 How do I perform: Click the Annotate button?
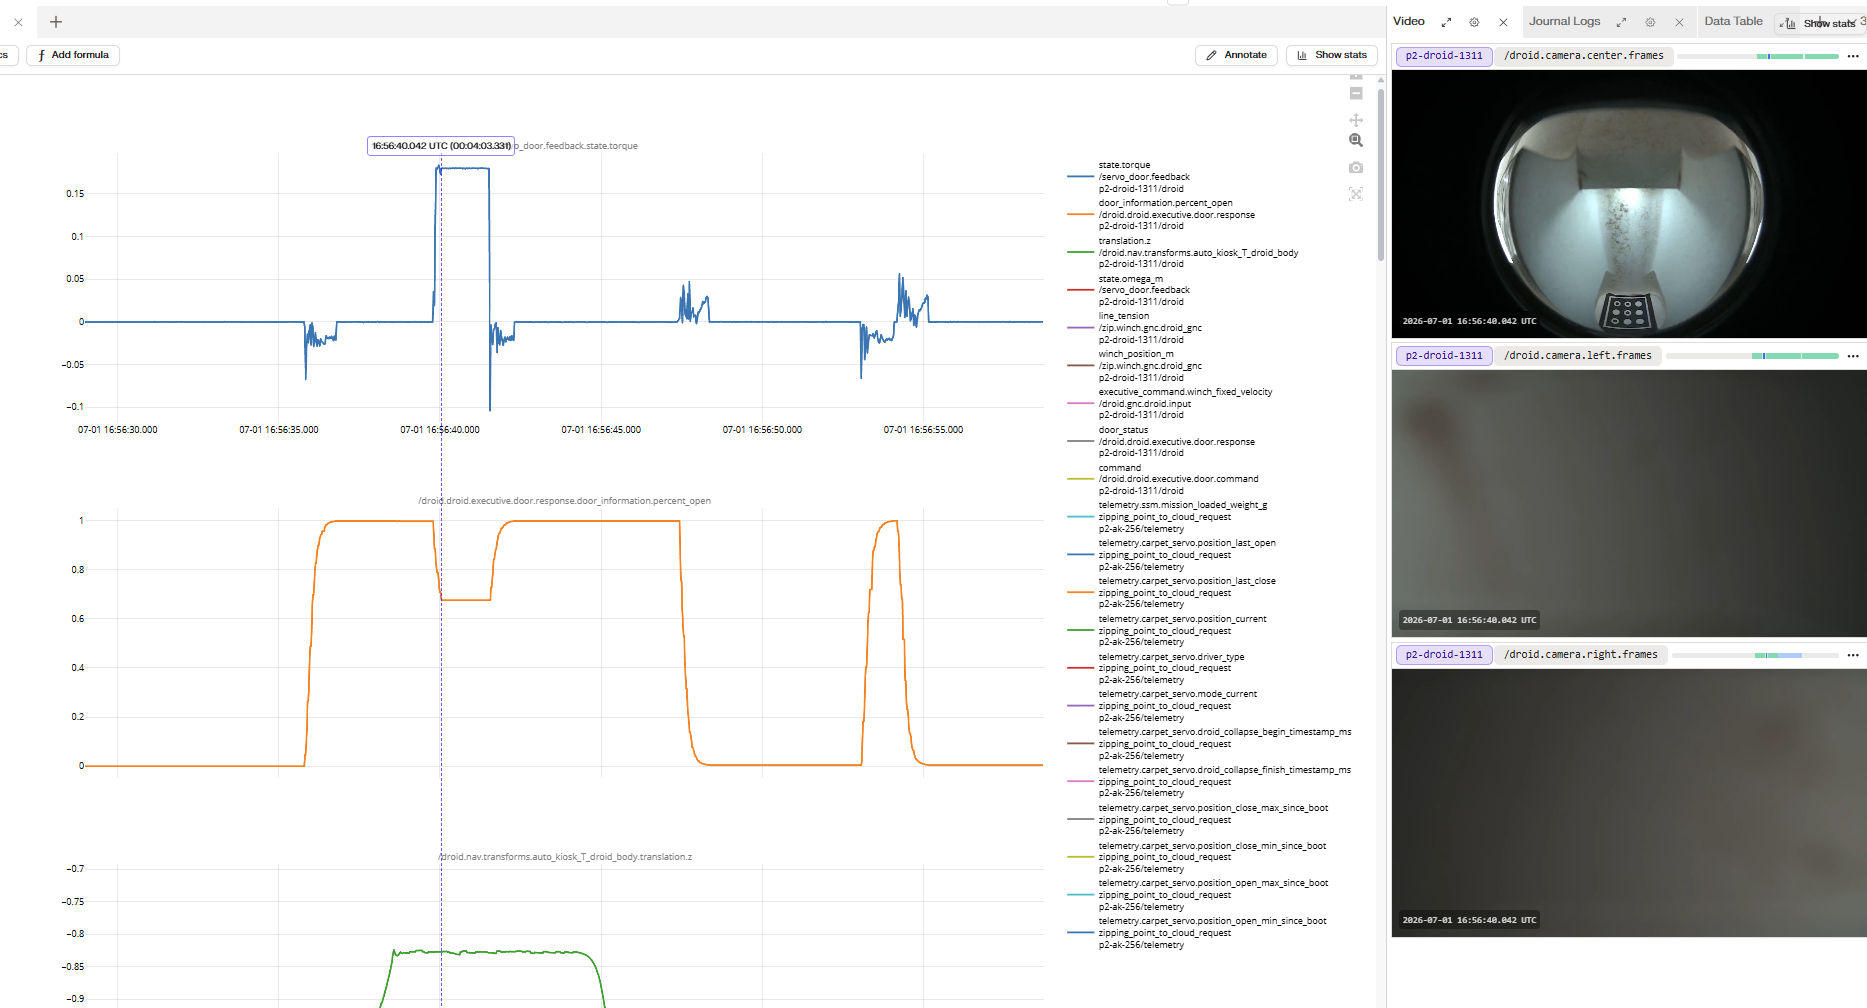tap(1236, 55)
